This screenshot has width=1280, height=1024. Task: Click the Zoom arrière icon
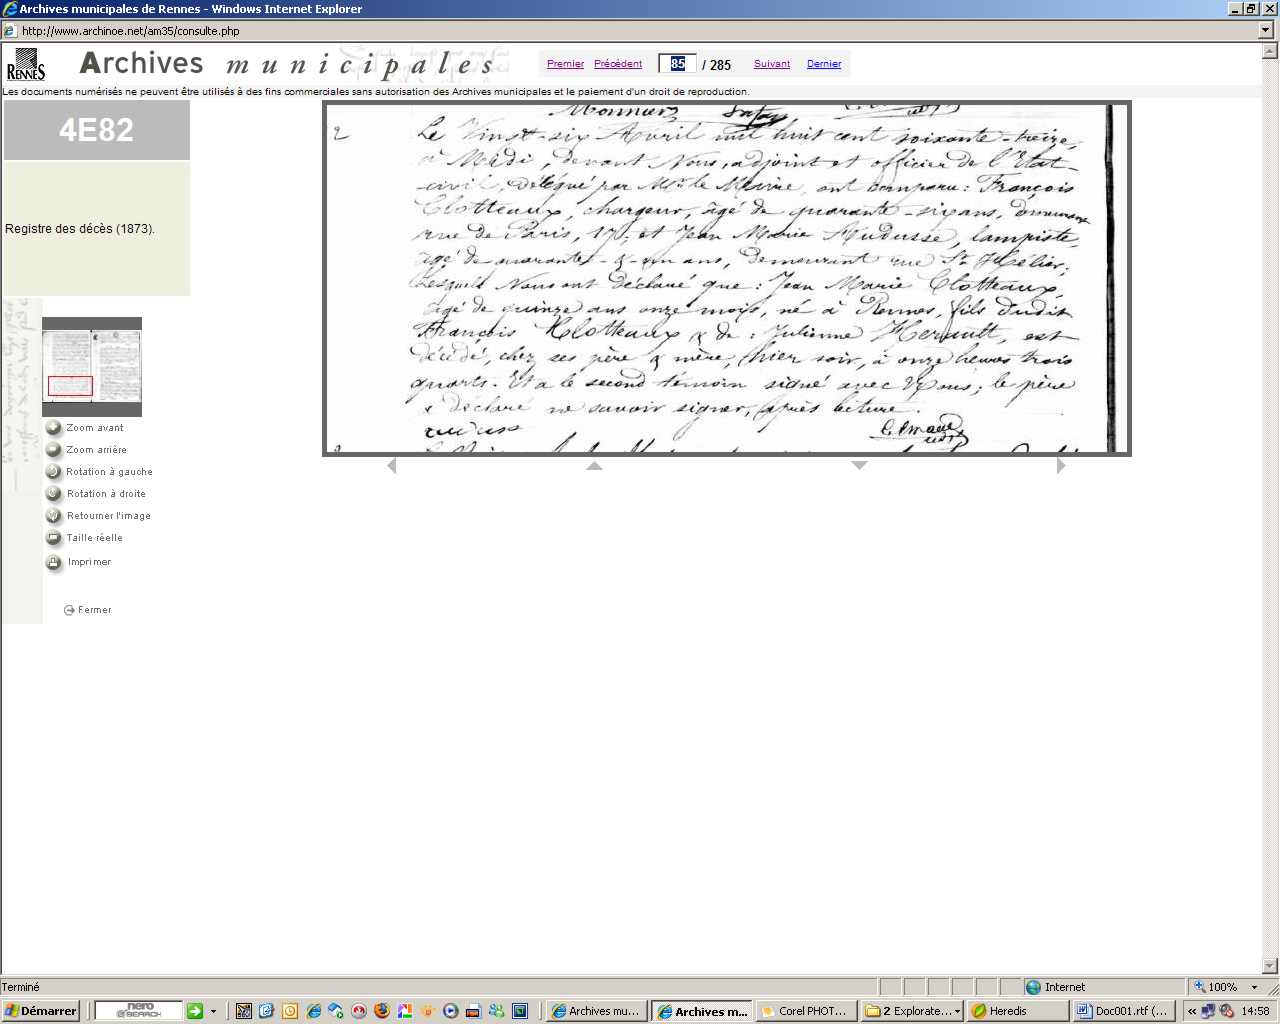point(54,450)
